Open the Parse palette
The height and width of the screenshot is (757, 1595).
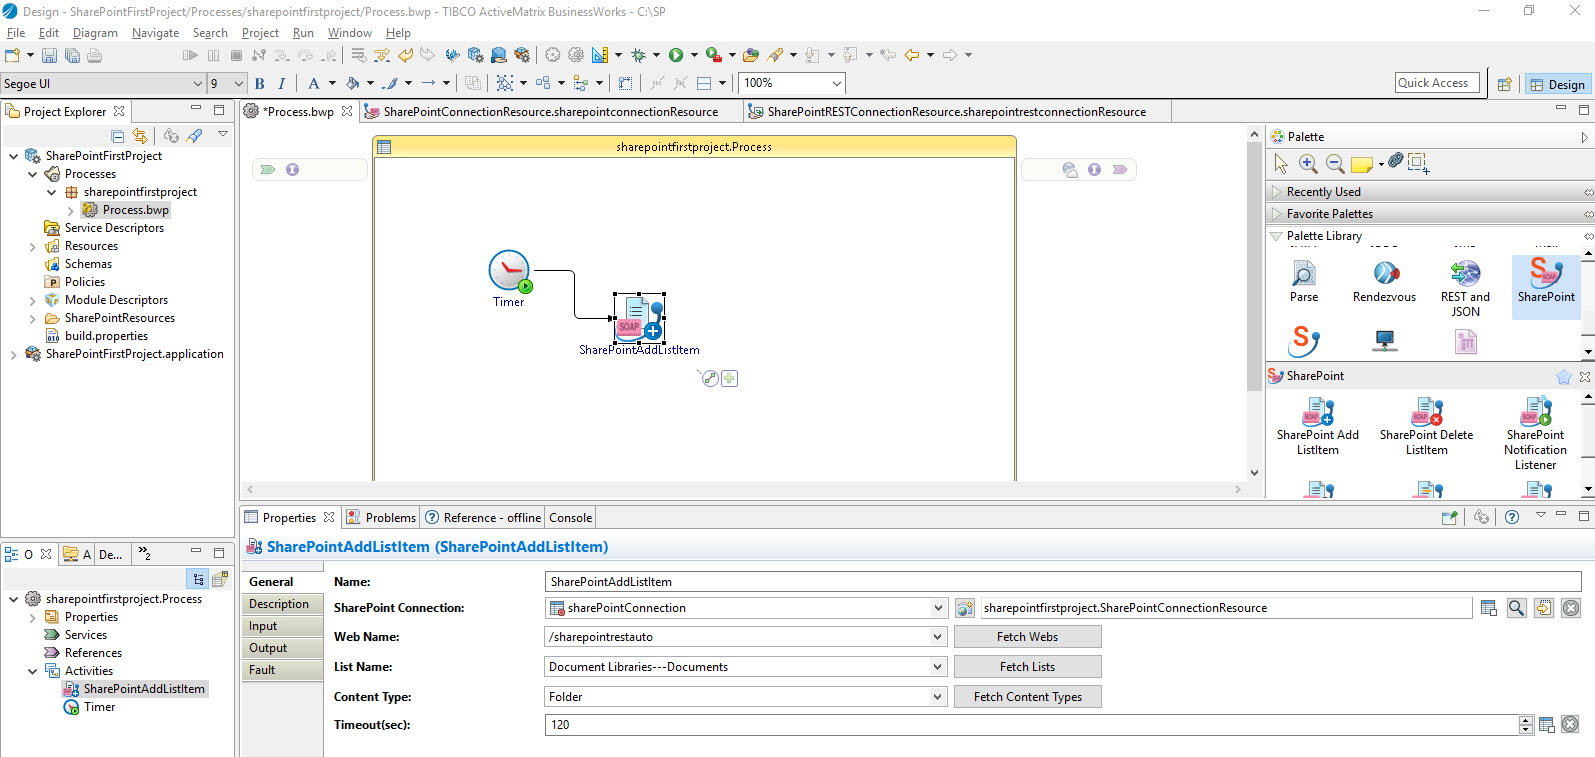point(1304,282)
